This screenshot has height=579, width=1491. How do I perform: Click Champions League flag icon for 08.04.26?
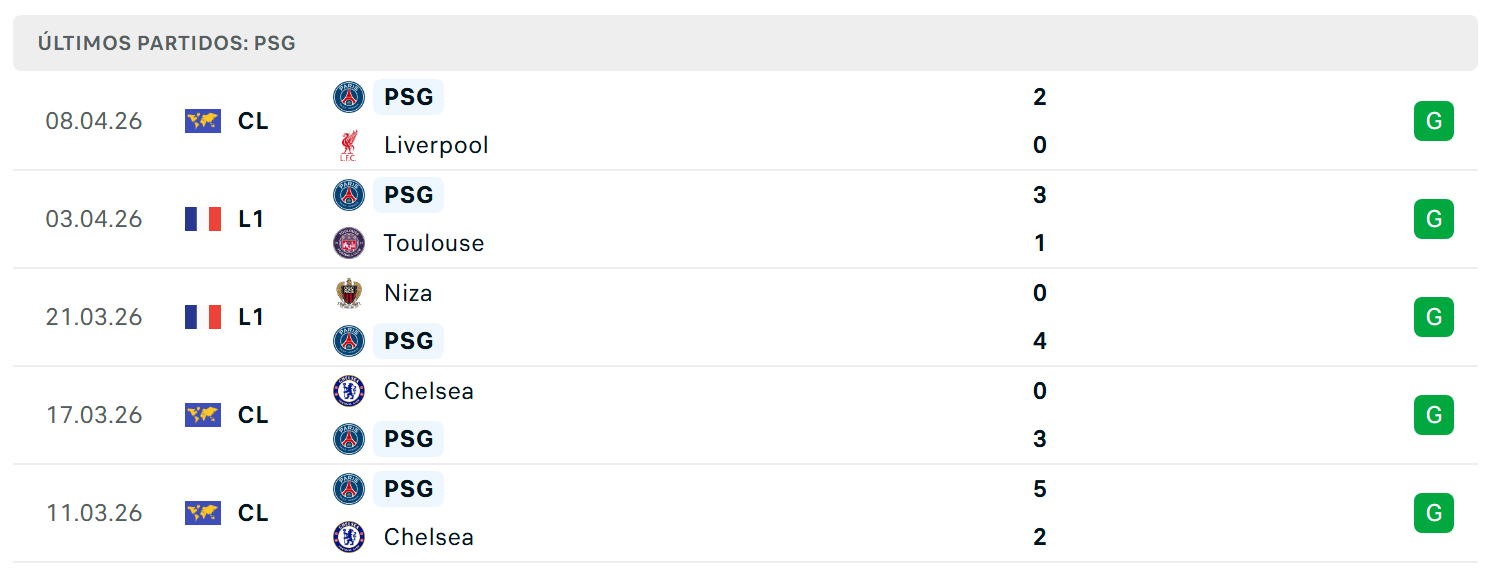(203, 121)
